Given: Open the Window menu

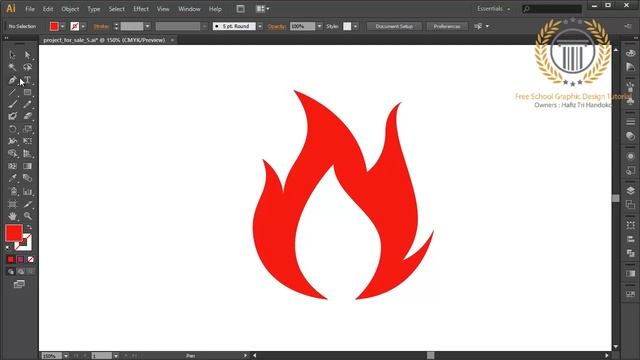Looking at the screenshot, I should click(189, 9).
